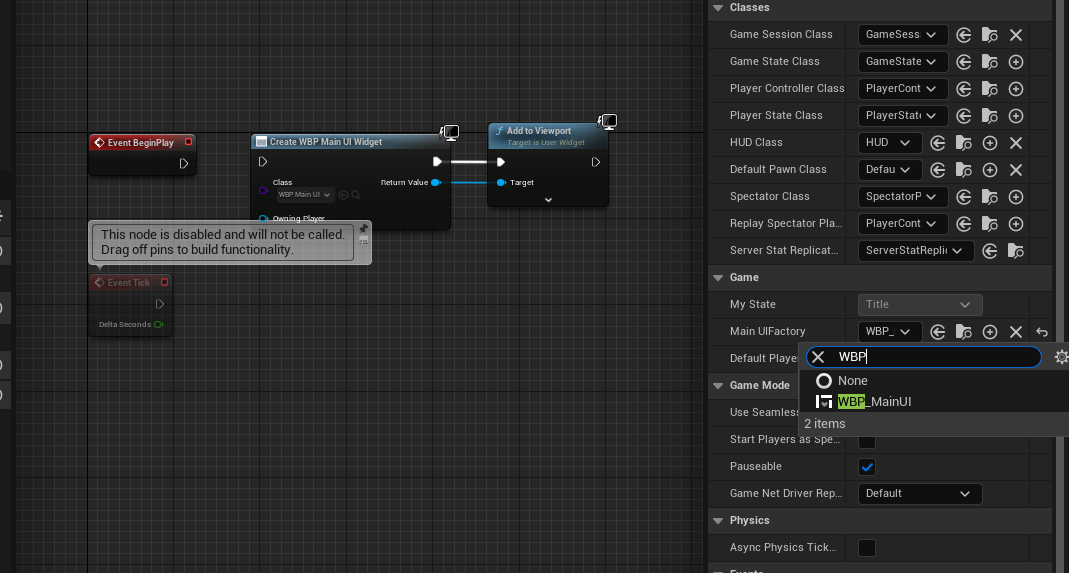Collapse the Physics section

point(718,520)
